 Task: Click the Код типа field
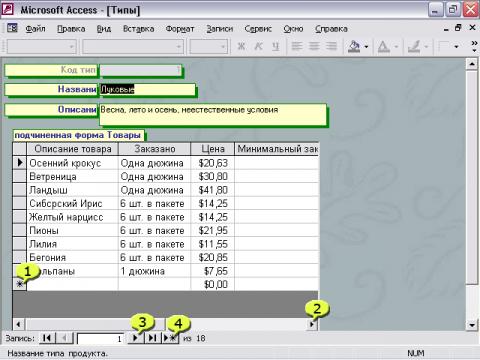click(140, 70)
